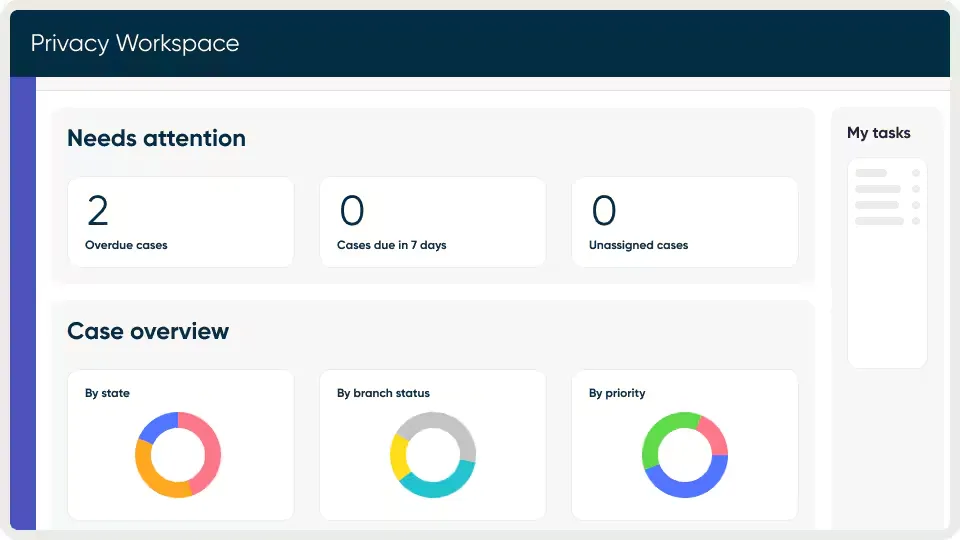Click the My tasks panel heading
Screen dimensions: 960x540
[878, 132]
